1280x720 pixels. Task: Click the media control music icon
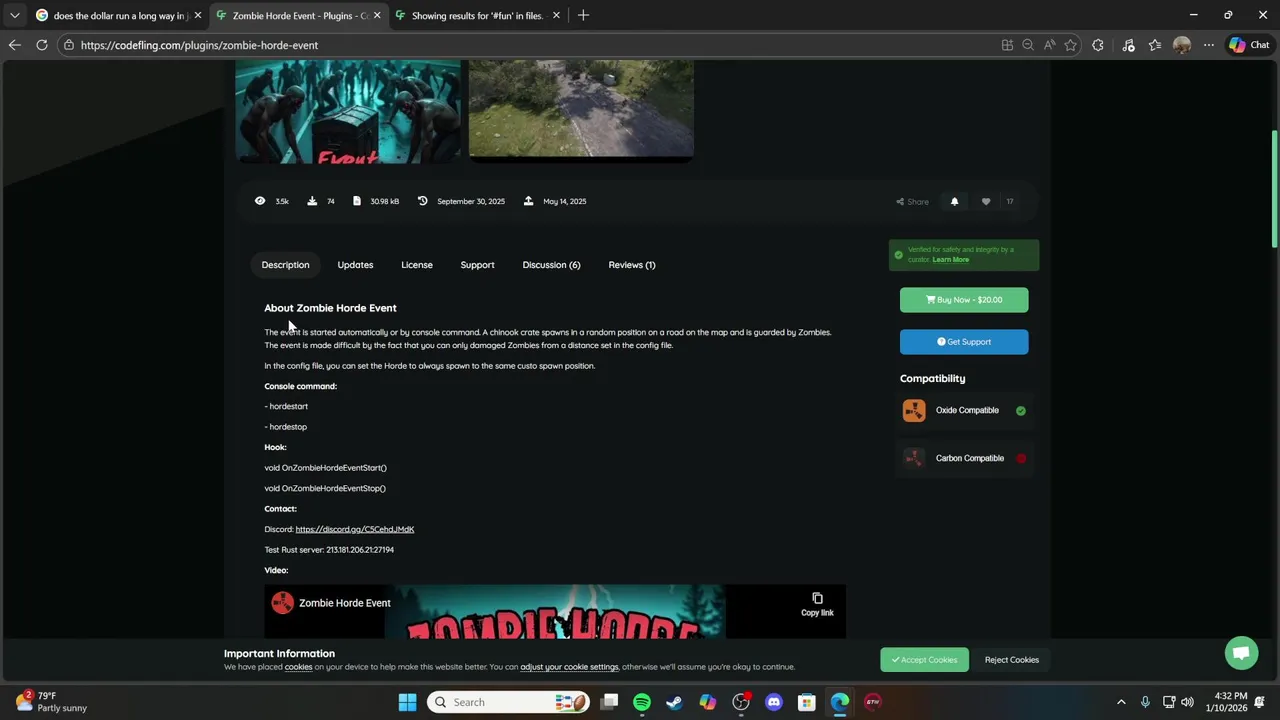(1128, 45)
